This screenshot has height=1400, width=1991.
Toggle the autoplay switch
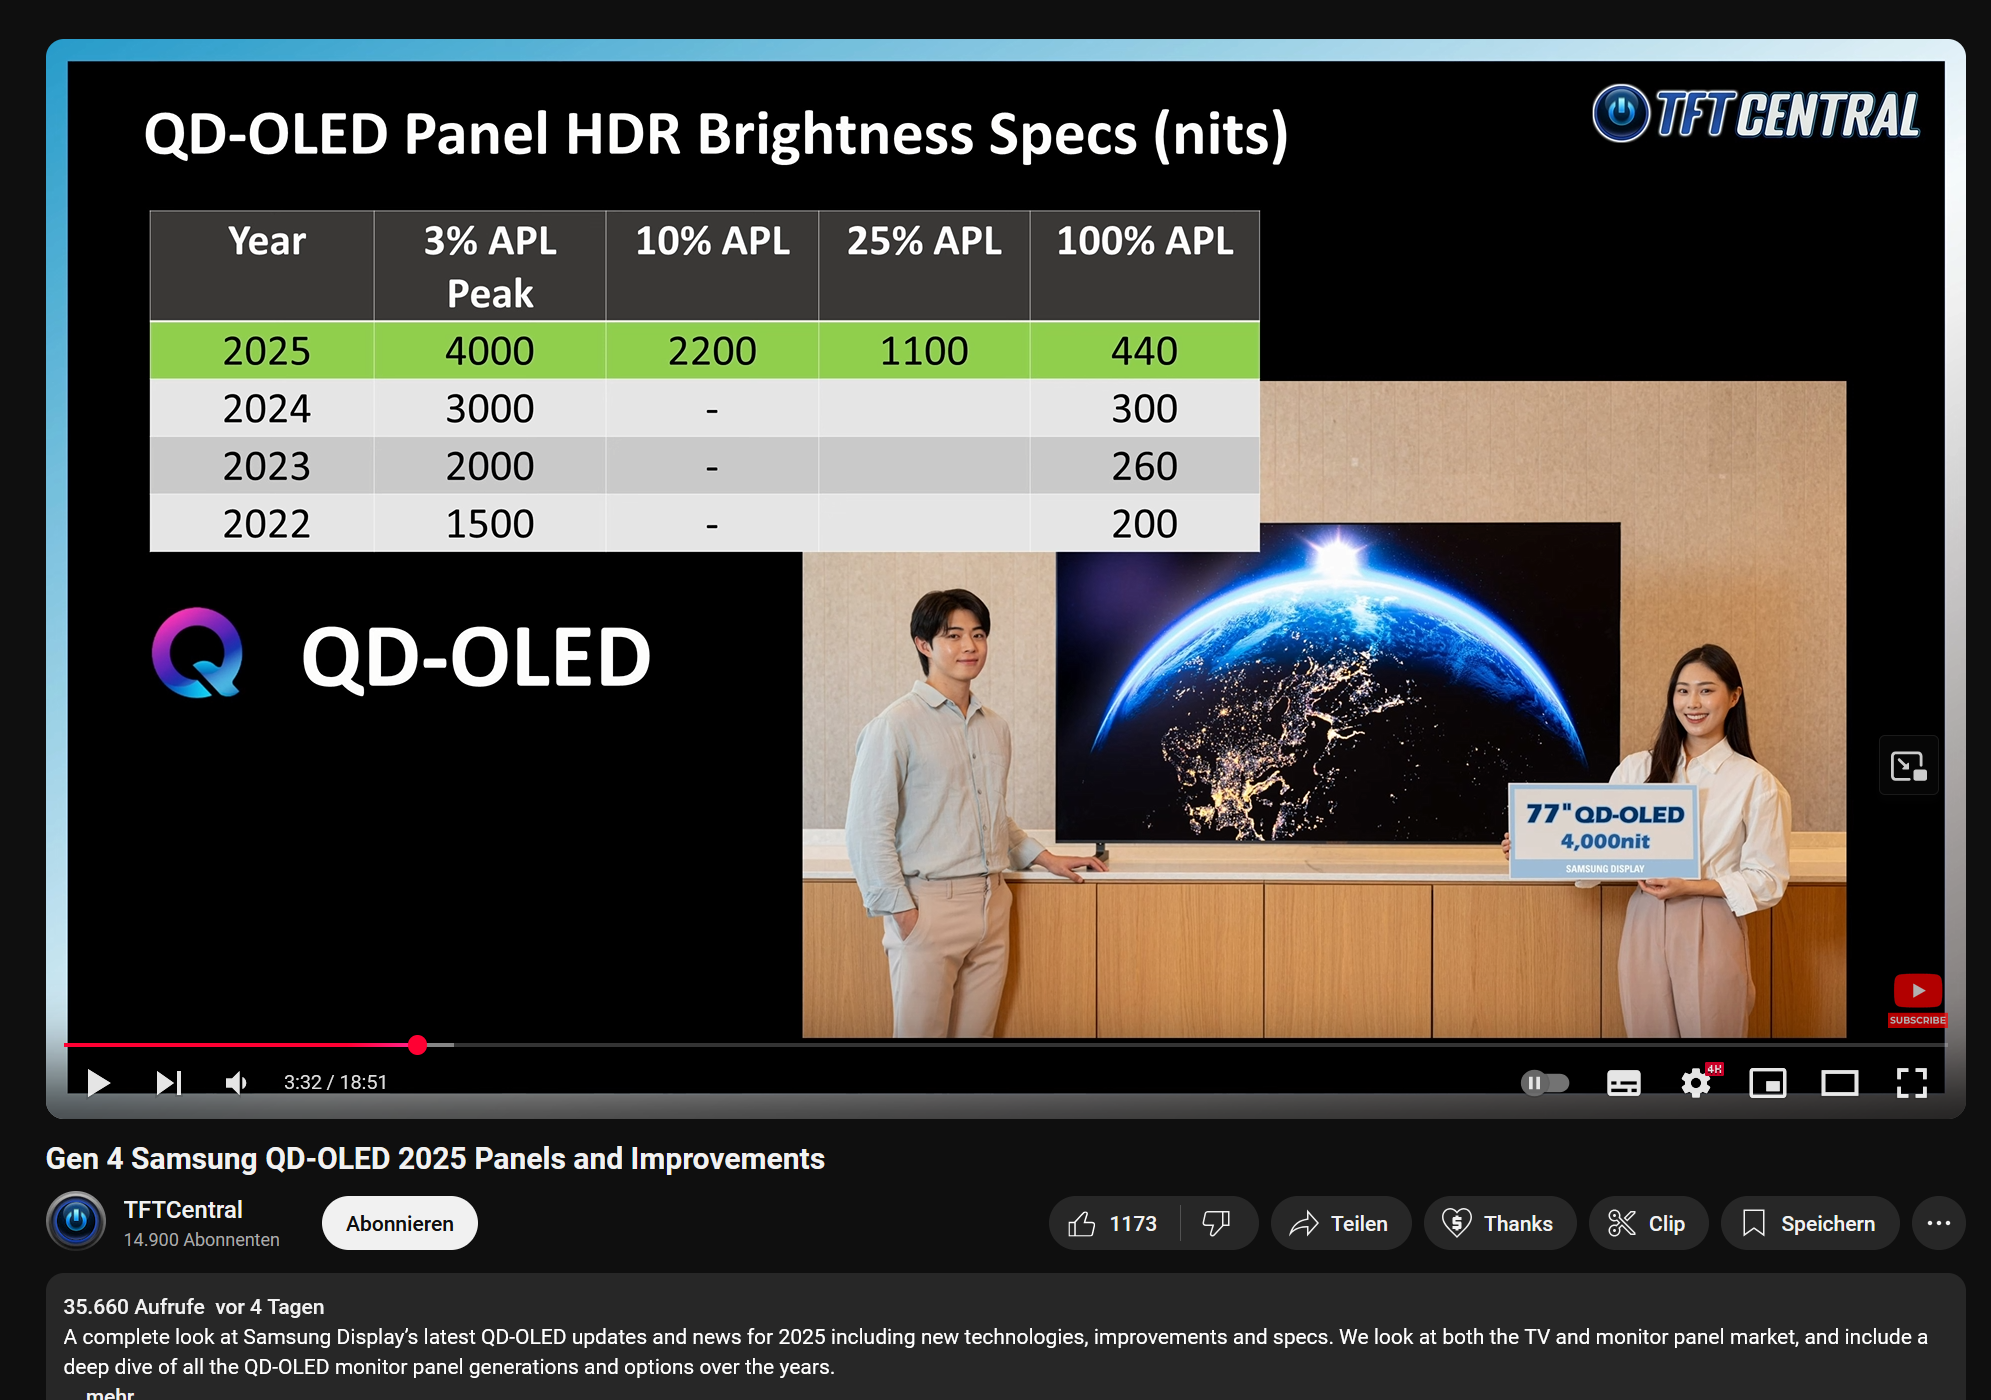point(1544,1082)
